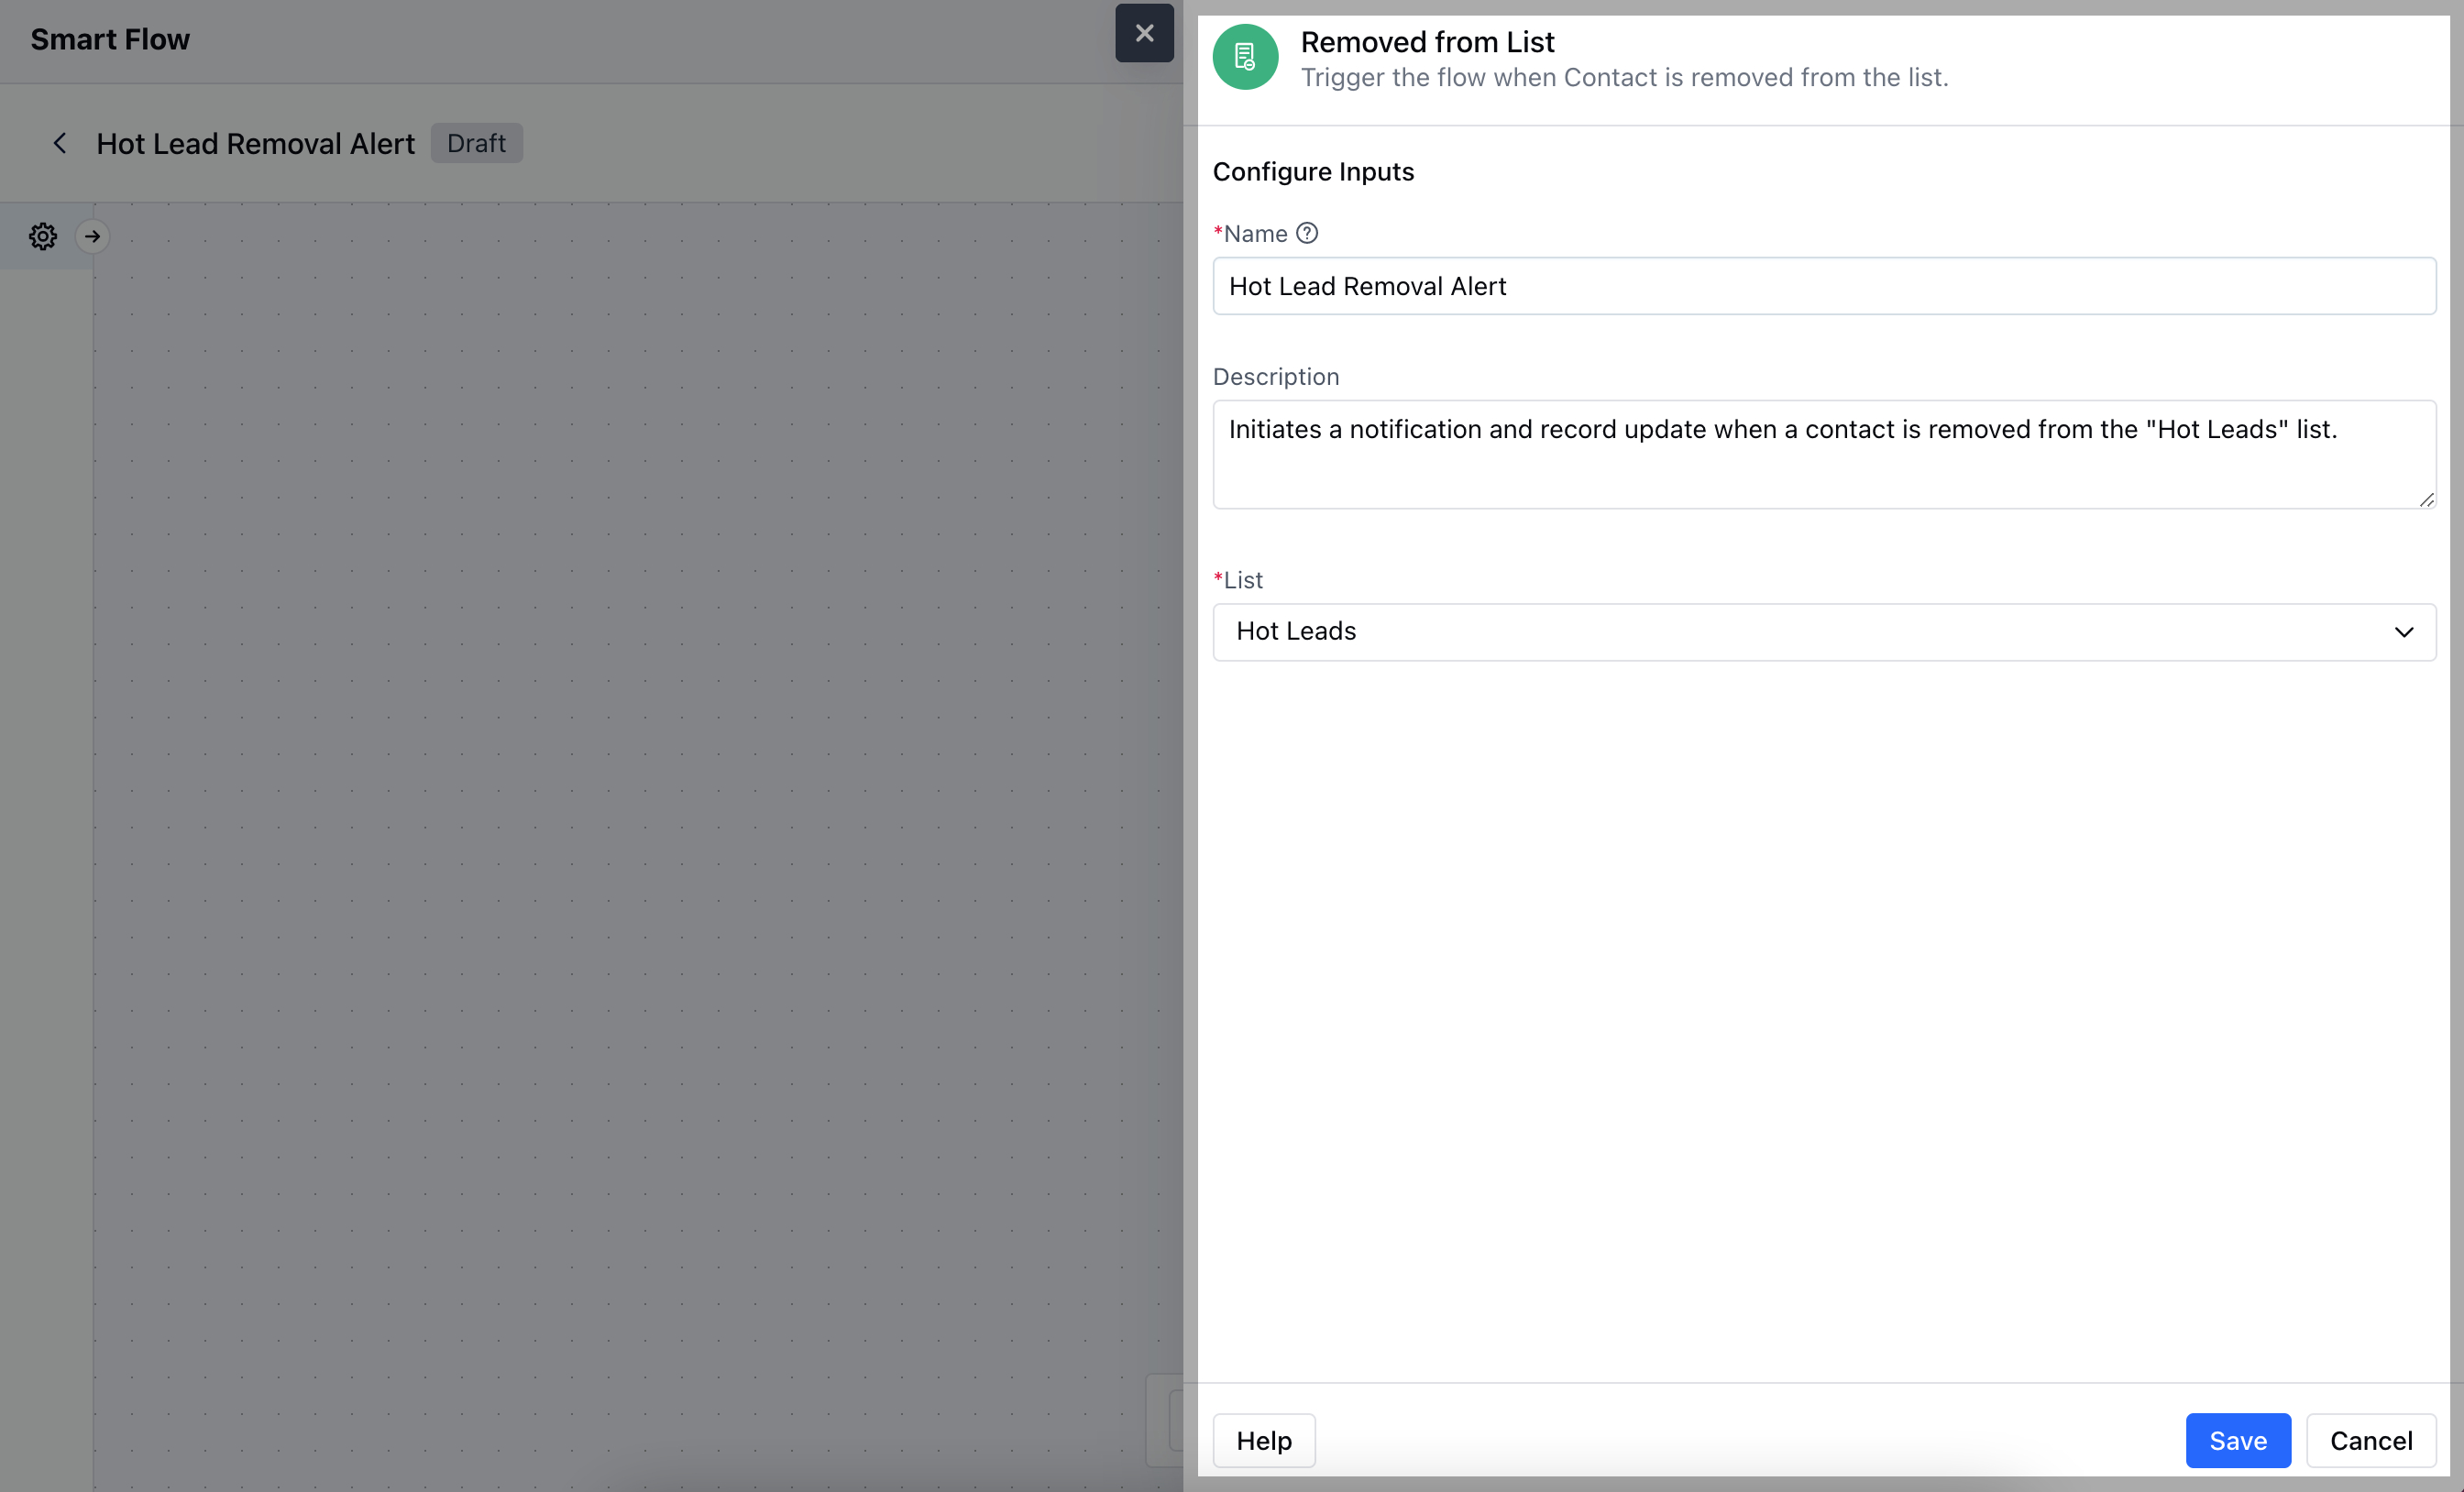Click the help question mark next to Name
The image size is (2464, 1492).
click(x=1307, y=233)
